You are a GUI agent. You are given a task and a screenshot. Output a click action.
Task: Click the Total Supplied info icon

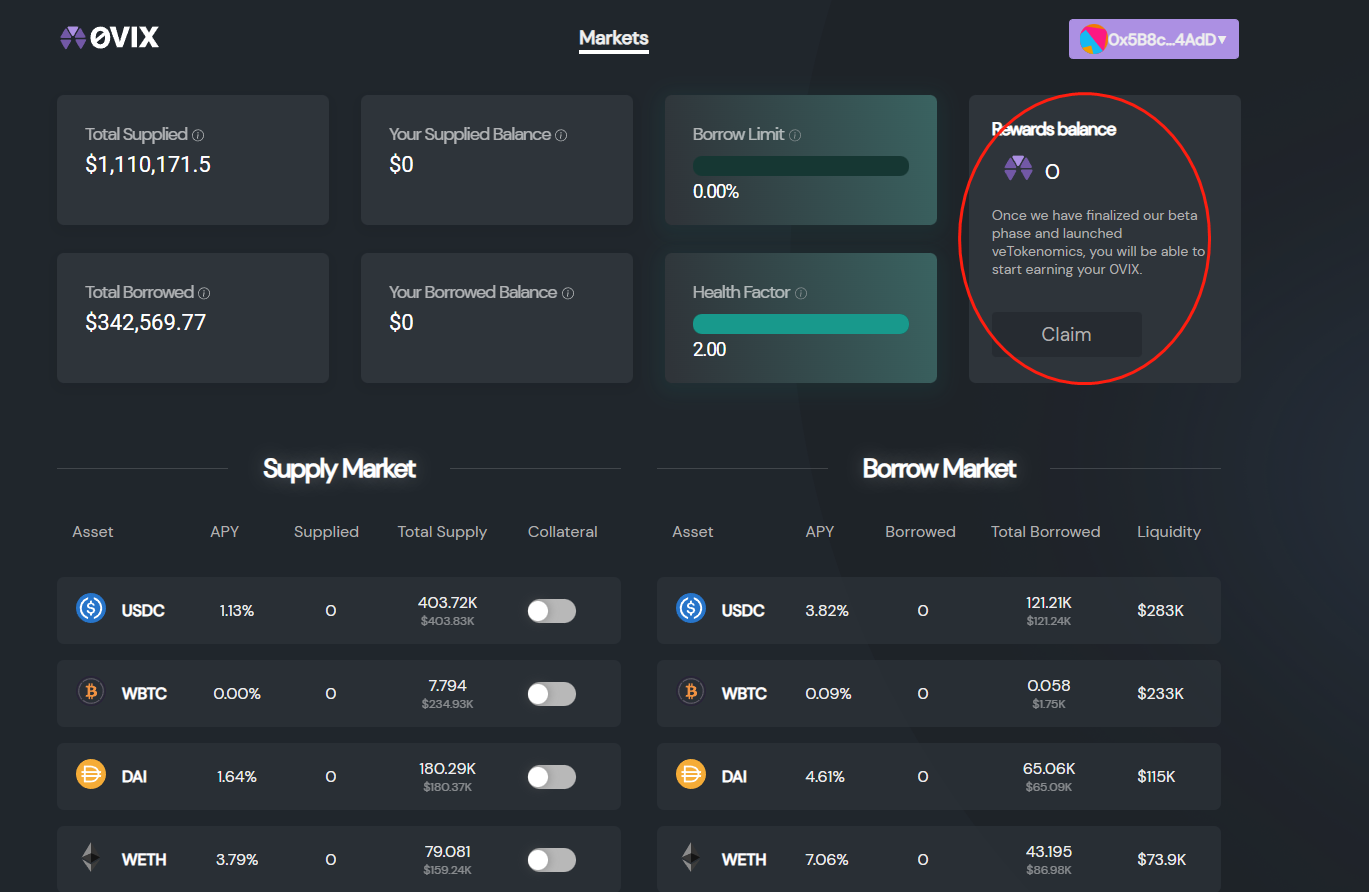198,135
